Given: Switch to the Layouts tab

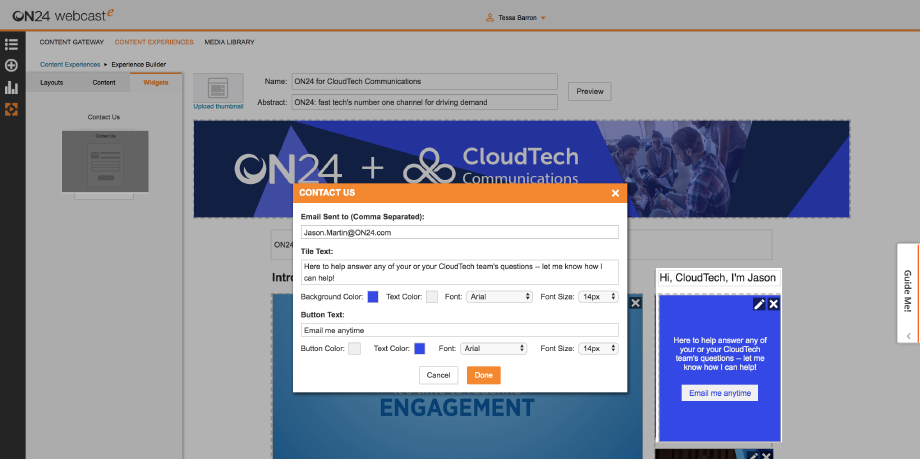Looking at the screenshot, I should (x=52, y=83).
